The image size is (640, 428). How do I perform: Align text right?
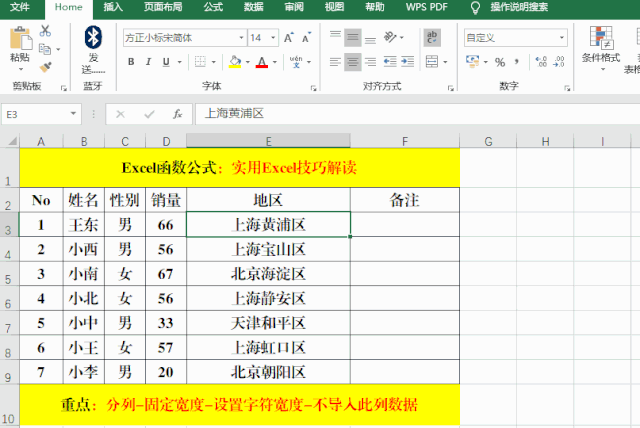(370, 62)
